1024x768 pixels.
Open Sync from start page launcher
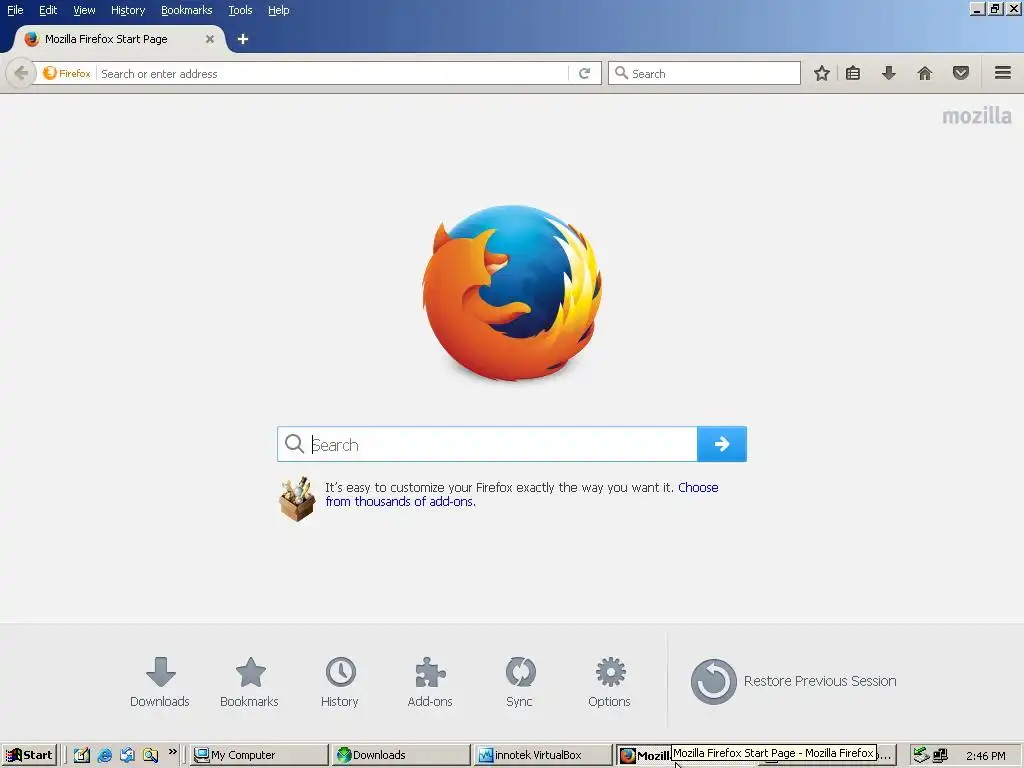(x=520, y=682)
